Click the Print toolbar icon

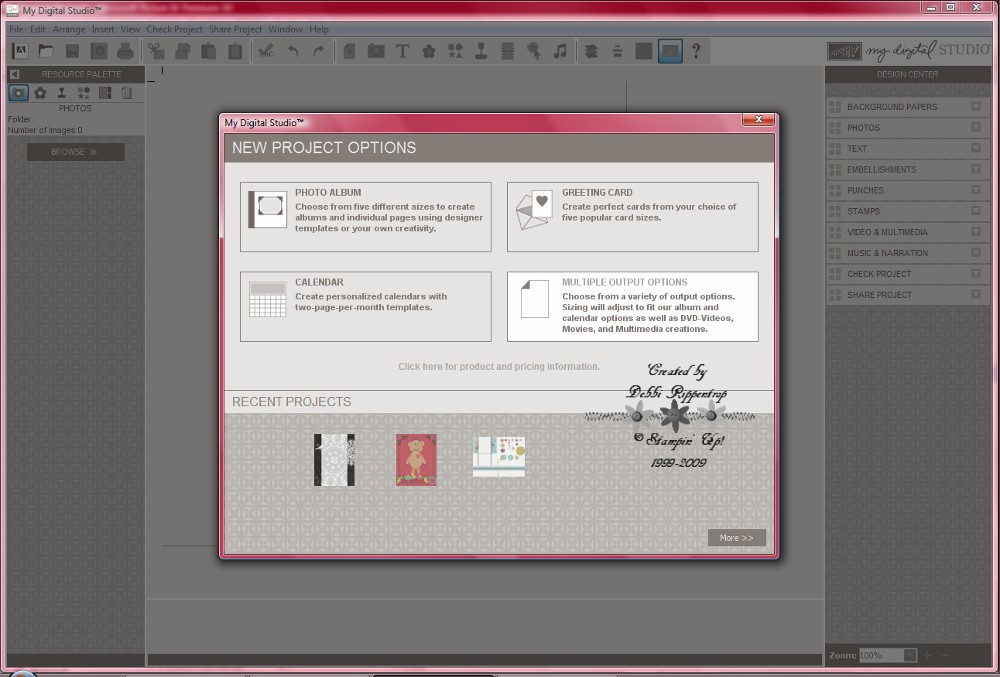click(x=126, y=51)
